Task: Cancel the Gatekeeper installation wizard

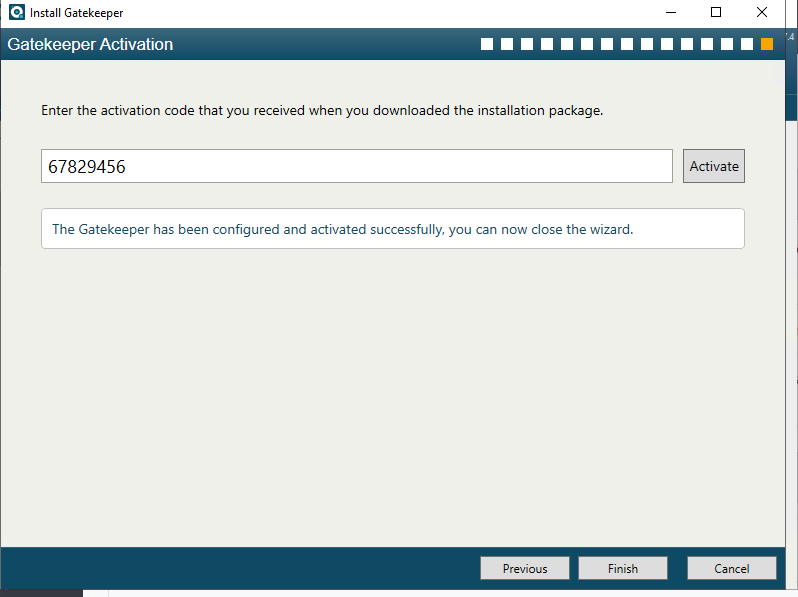Action: coord(731,568)
